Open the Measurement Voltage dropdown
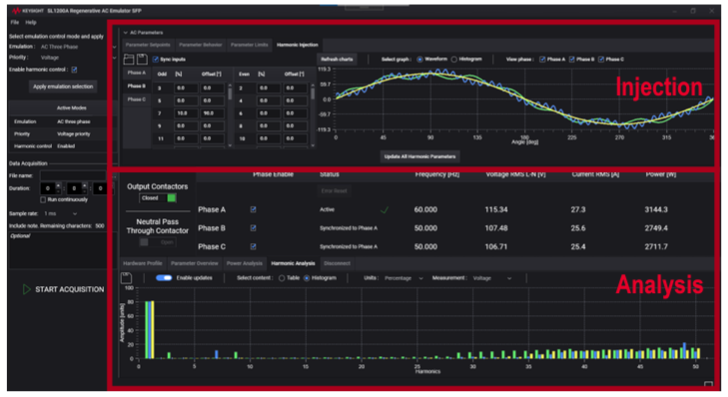Screen dimensions: 728x397 pyautogui.click(x=492, y=278)
